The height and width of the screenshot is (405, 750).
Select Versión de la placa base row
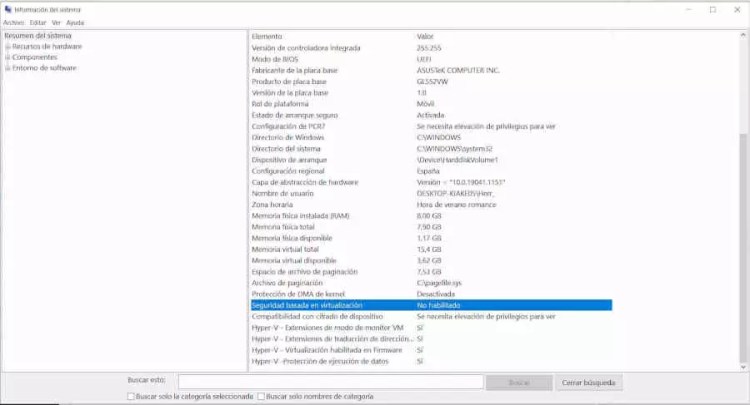[x=431, y=93]
